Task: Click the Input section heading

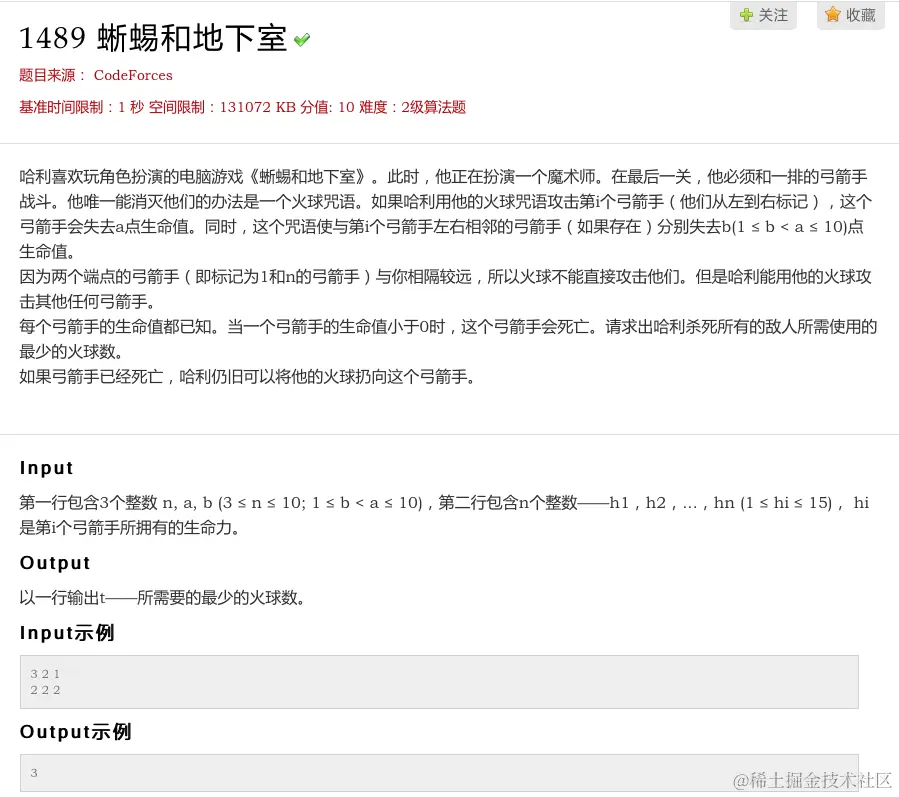Action: tap(46, 468)
